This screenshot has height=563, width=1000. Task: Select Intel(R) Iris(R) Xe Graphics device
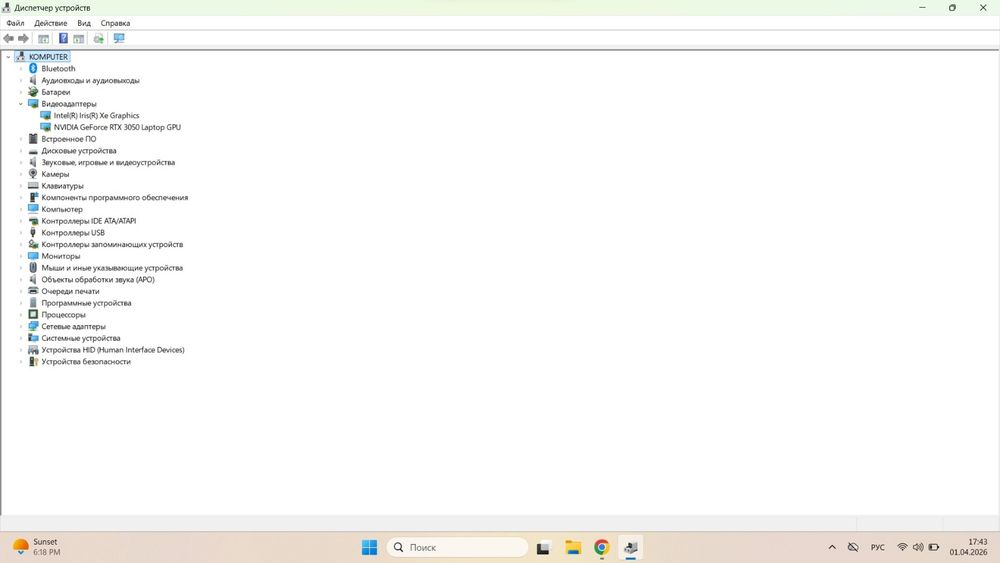(96, 115)
